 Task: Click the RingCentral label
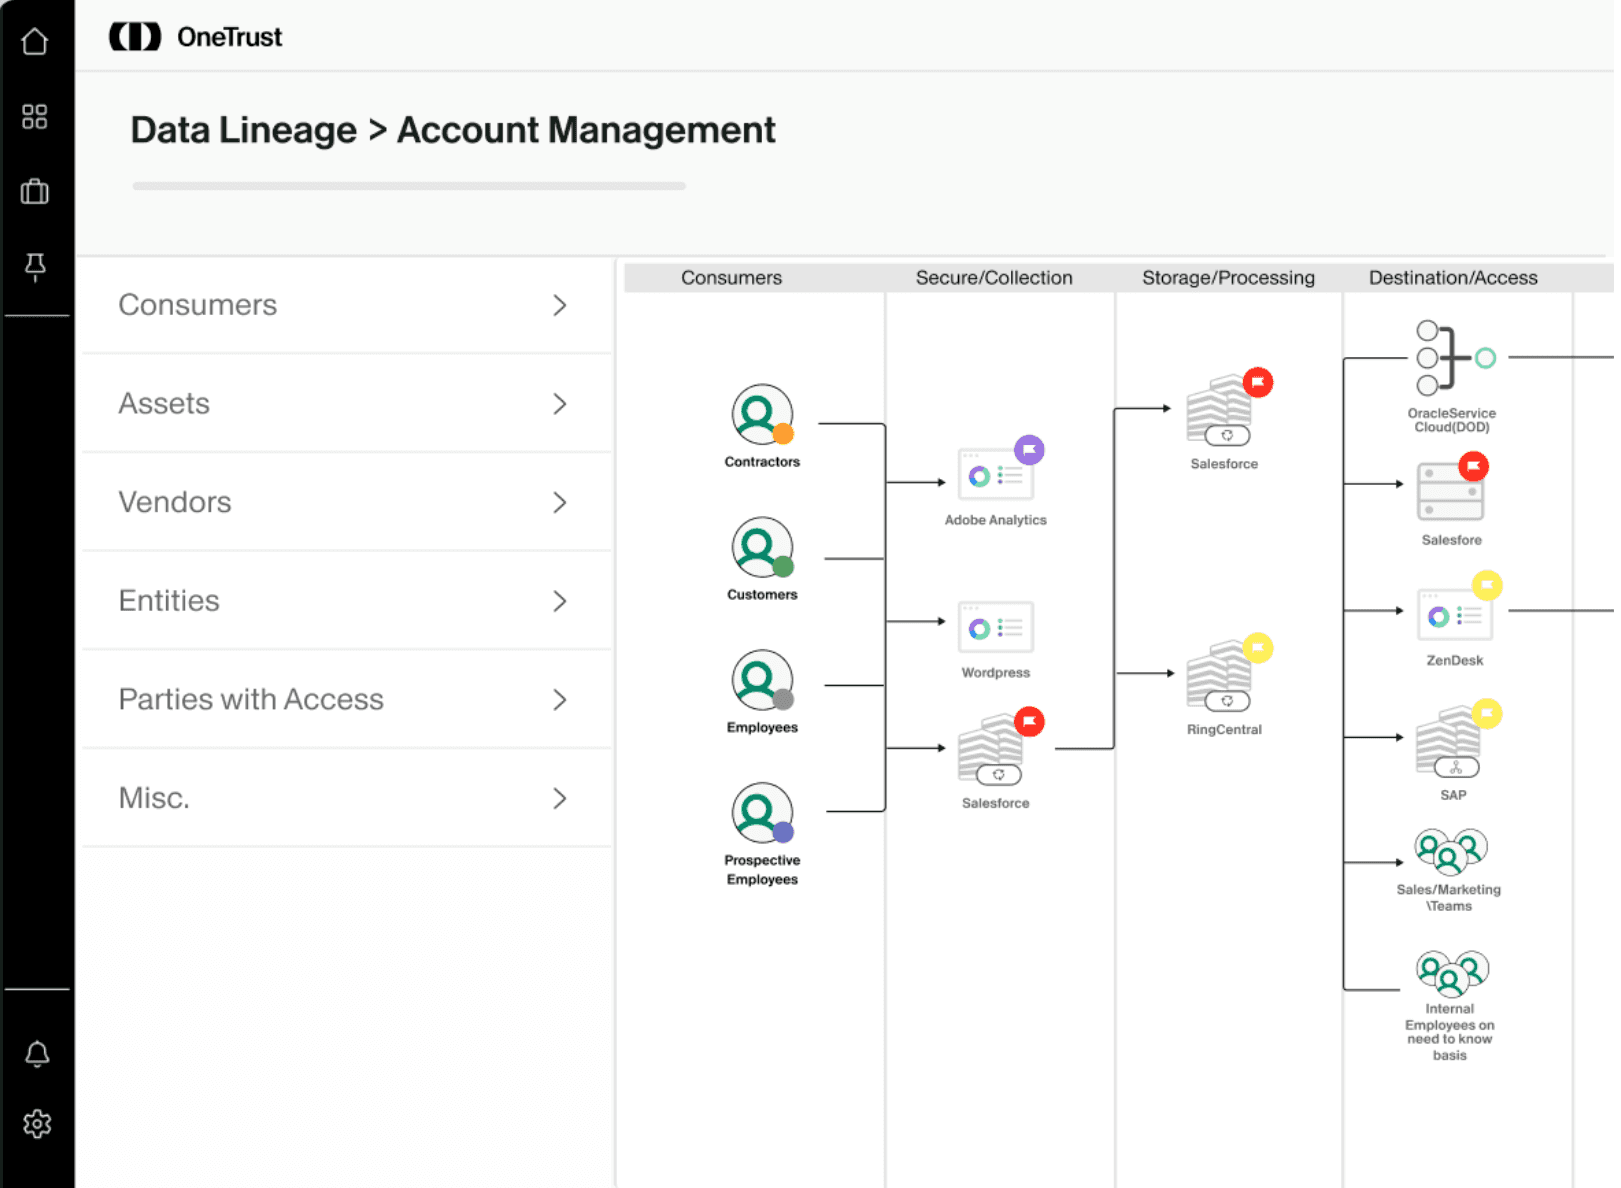tap(1224, 730)
